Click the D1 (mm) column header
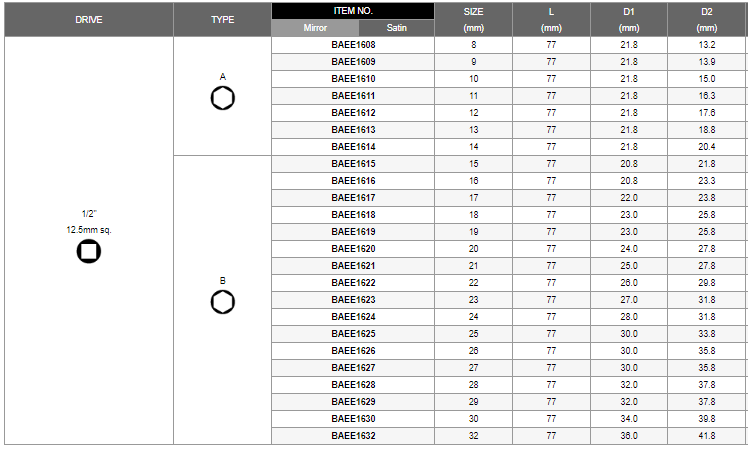Image resolution: width=748 pixels, height=449 pixels. point(629,20)
